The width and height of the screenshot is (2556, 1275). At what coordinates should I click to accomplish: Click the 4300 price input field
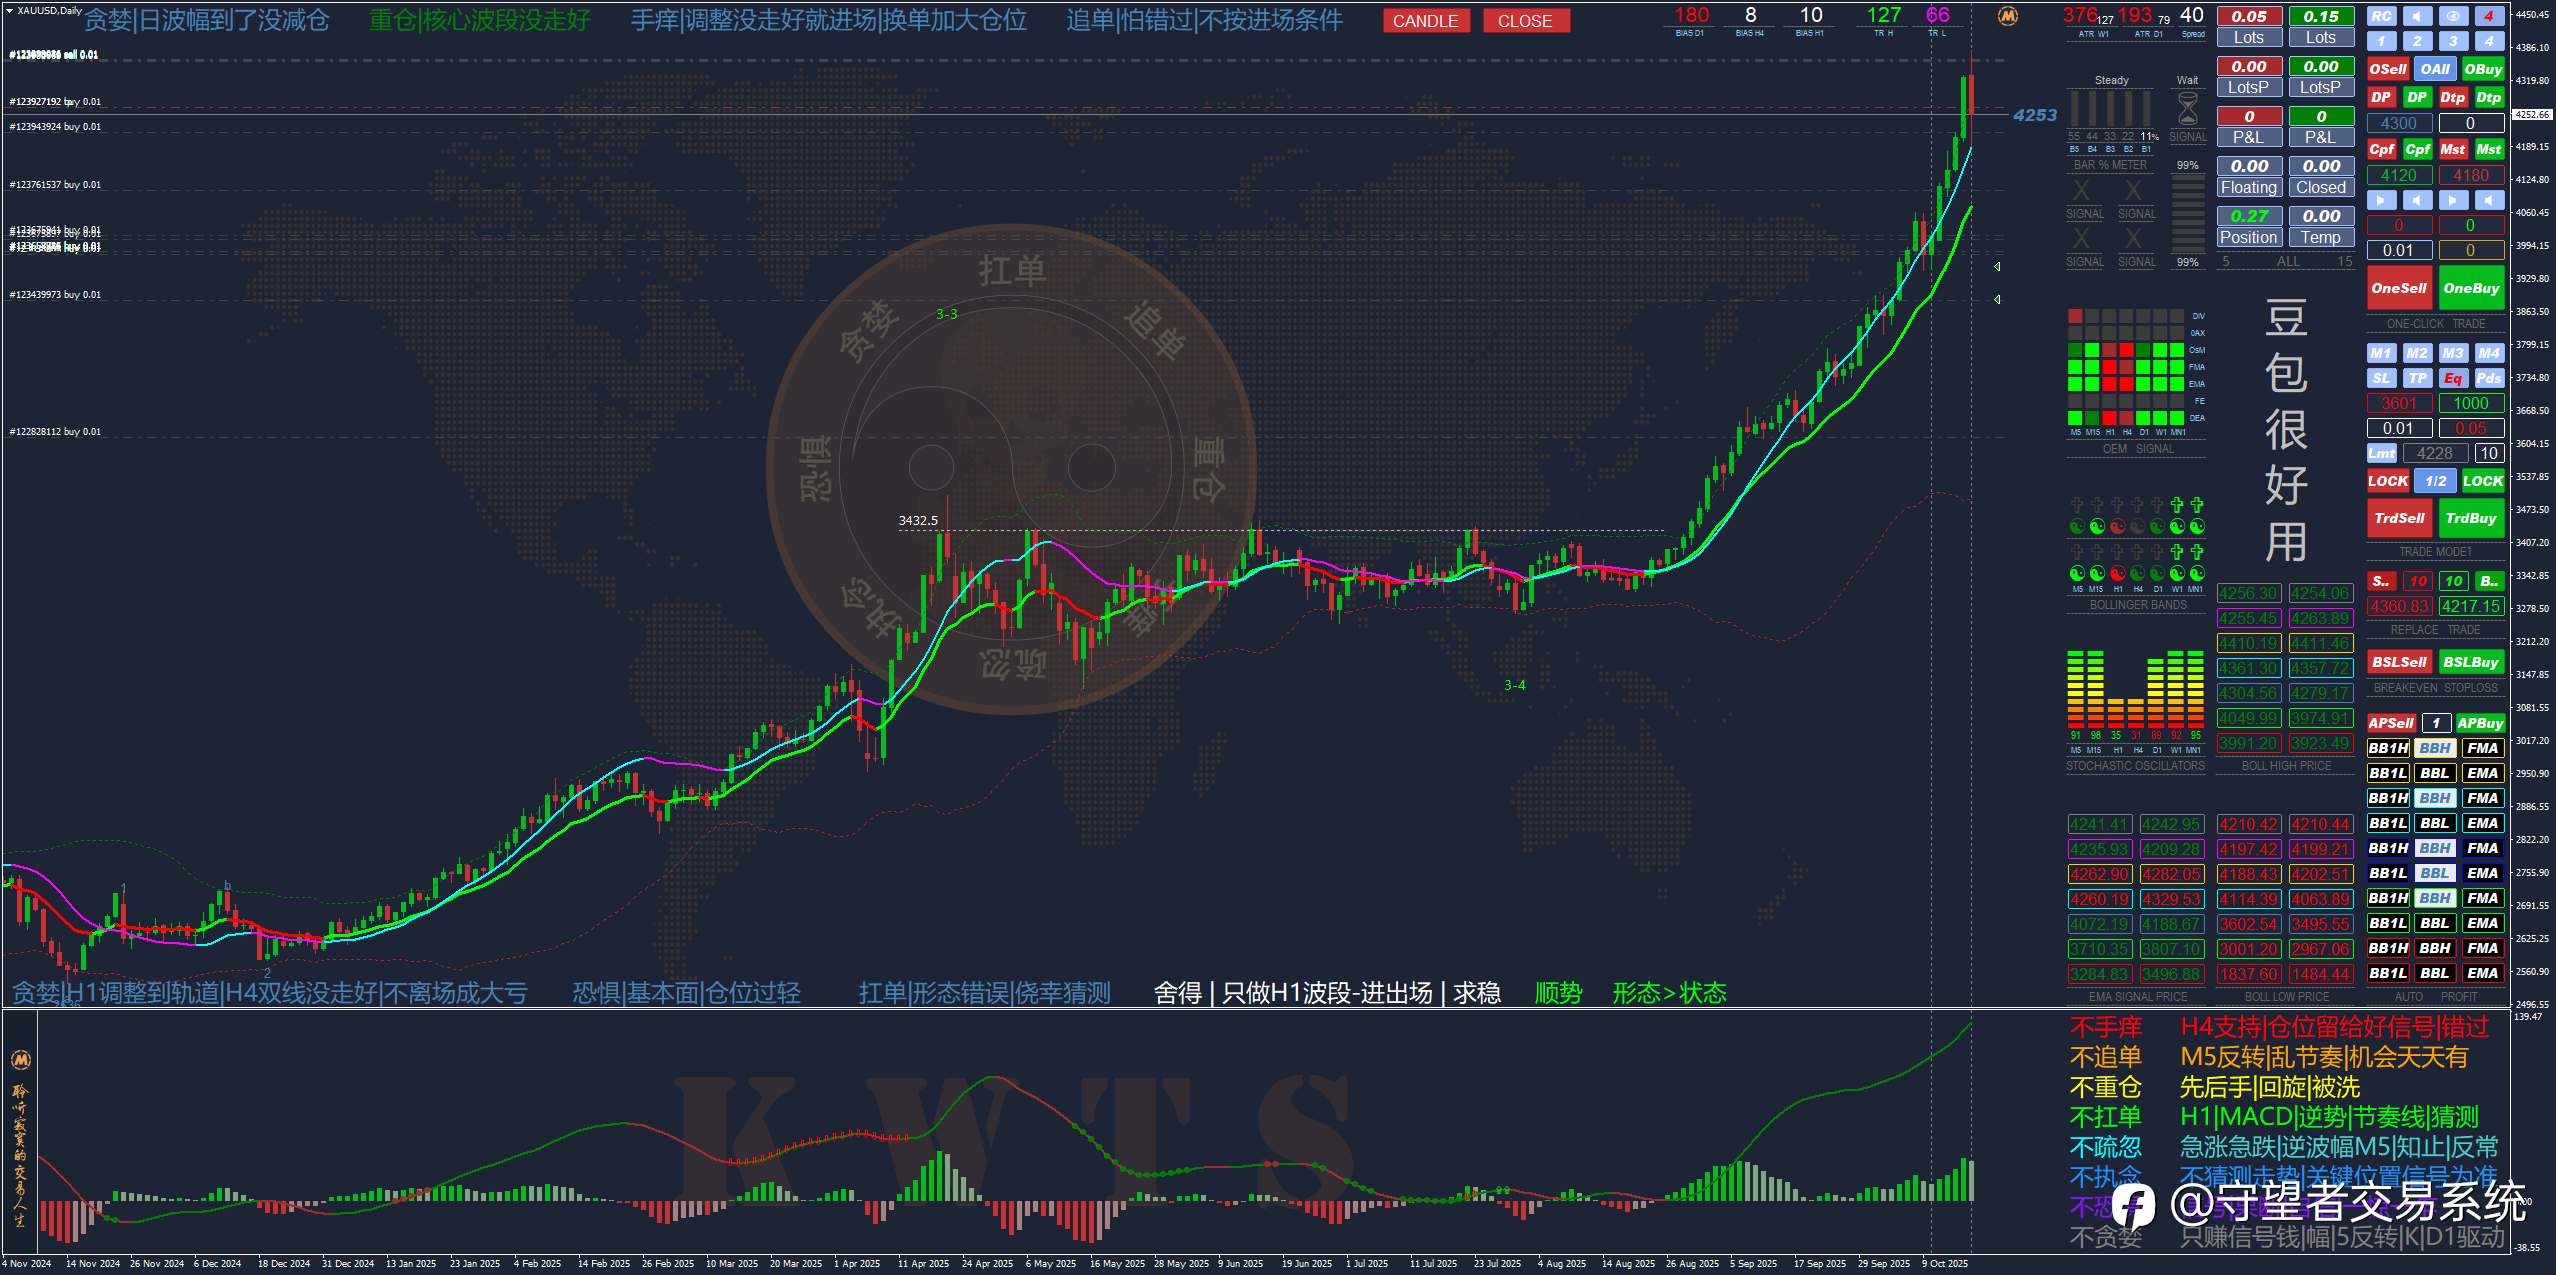pyautogui.click(x=2398, y=123)
